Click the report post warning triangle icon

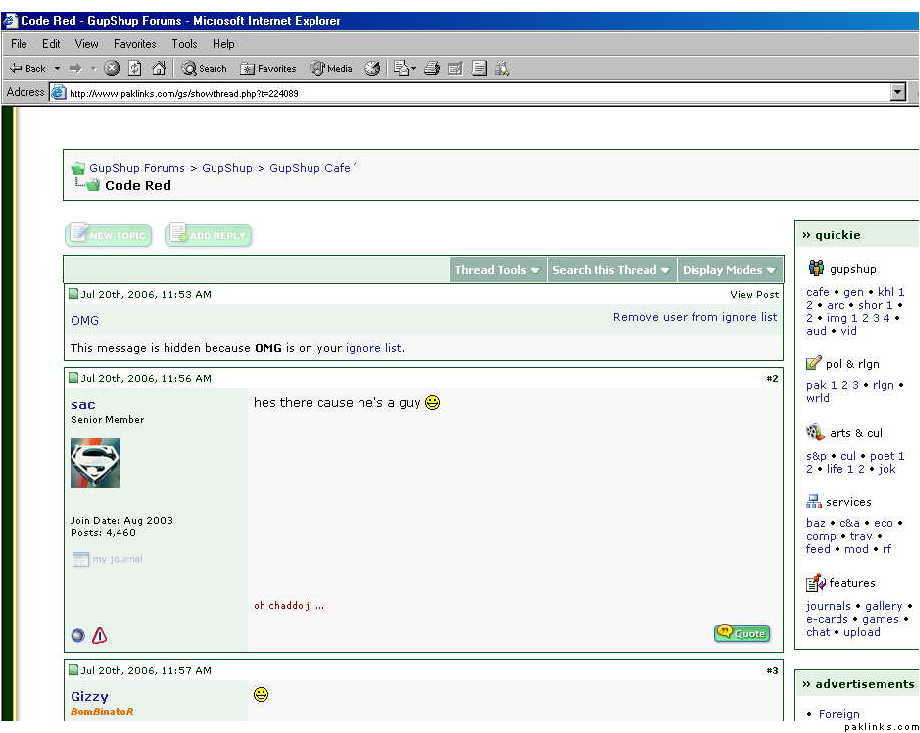pos(99,635)
